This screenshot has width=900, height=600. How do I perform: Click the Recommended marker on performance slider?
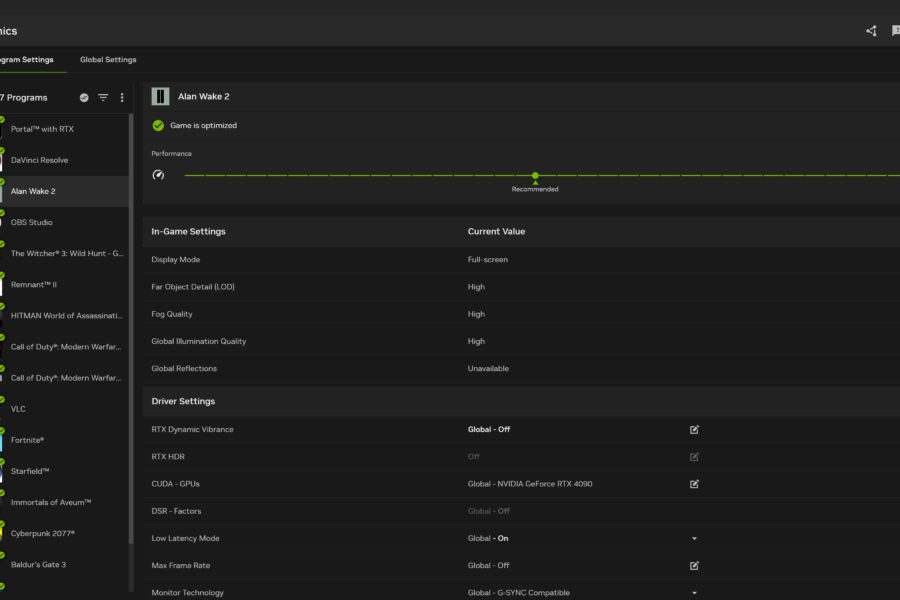(x=535, y=176)
